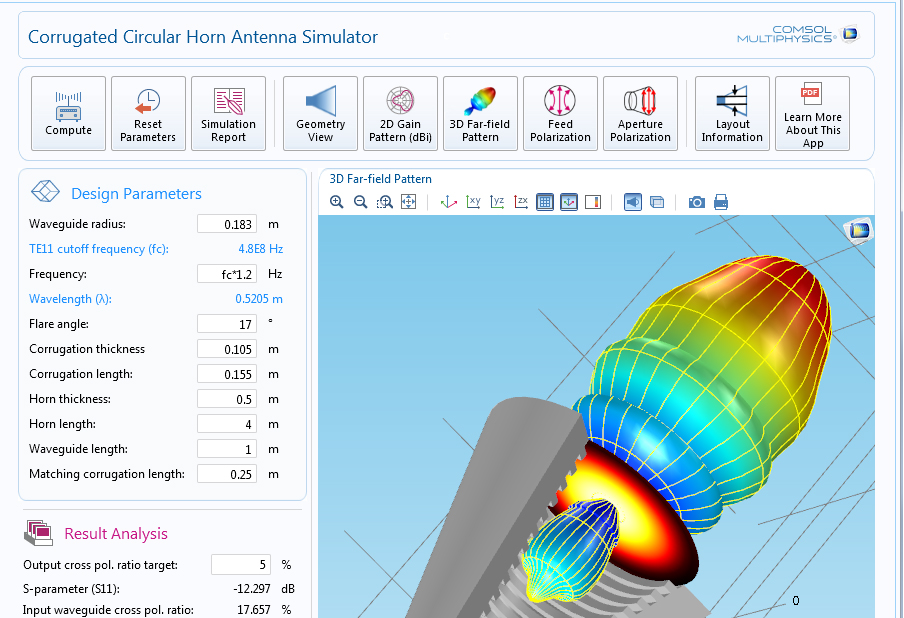Toggle the color legend display

click(x=593, y=202)
